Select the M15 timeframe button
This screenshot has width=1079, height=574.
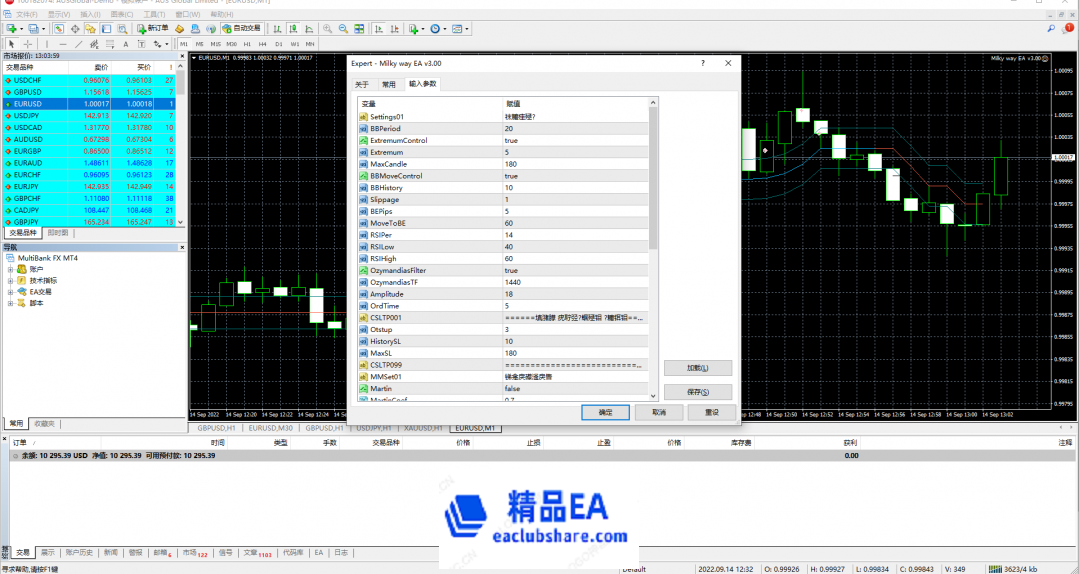coord(215,44)
